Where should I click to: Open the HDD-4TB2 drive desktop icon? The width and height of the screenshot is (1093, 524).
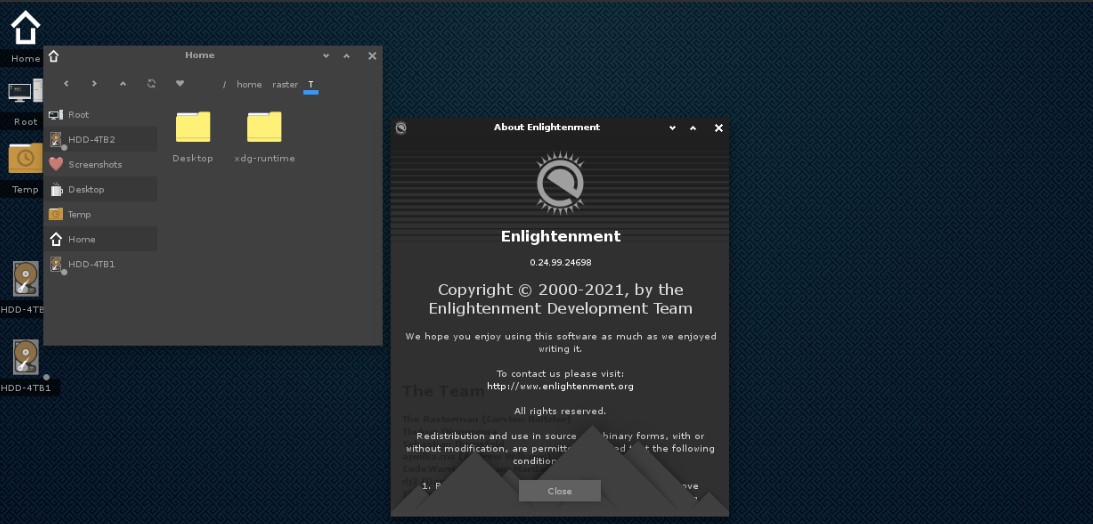(26, 279)
